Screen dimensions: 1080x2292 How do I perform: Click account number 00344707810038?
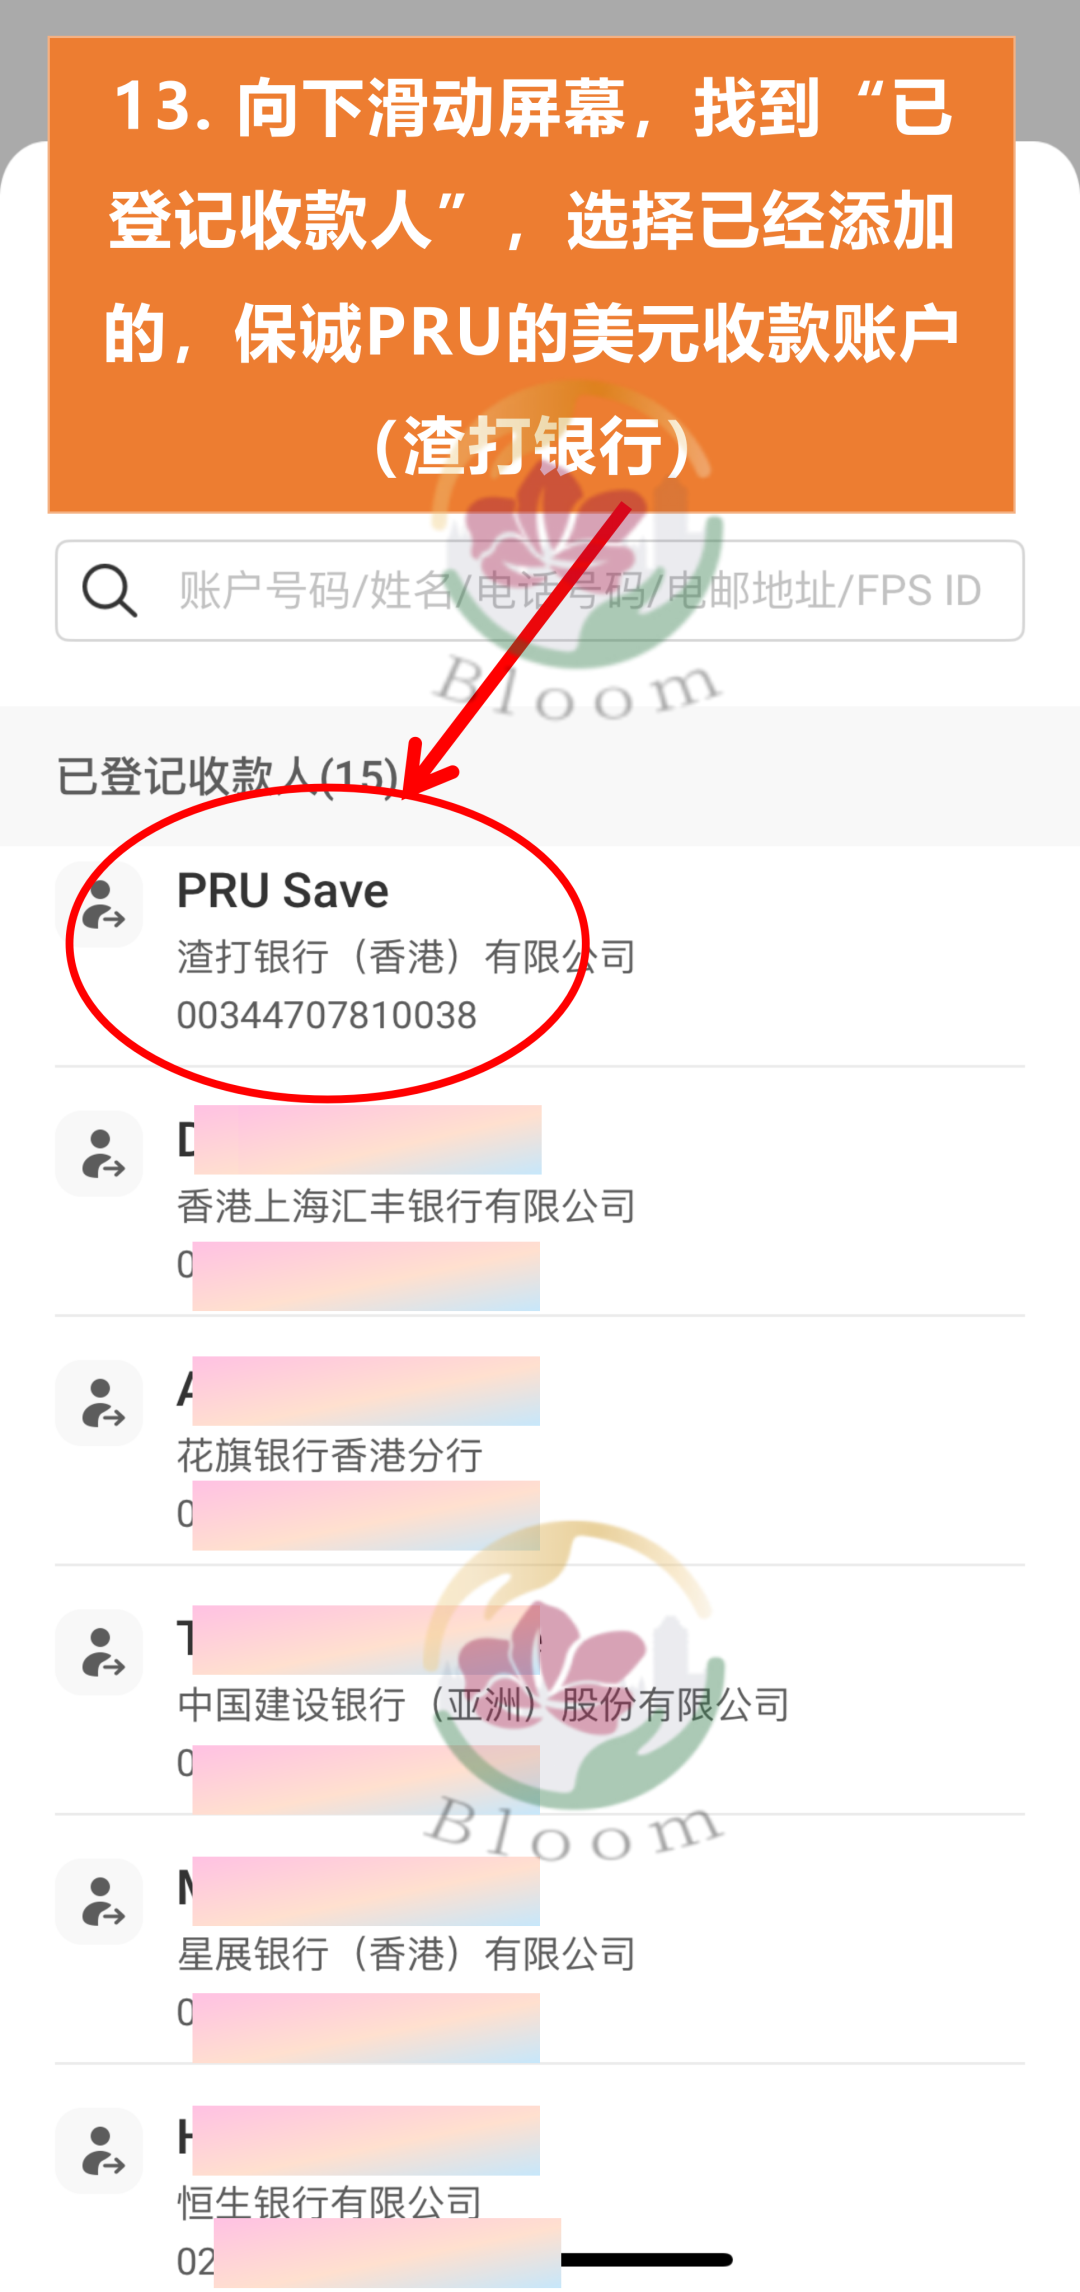point(327,1015)
